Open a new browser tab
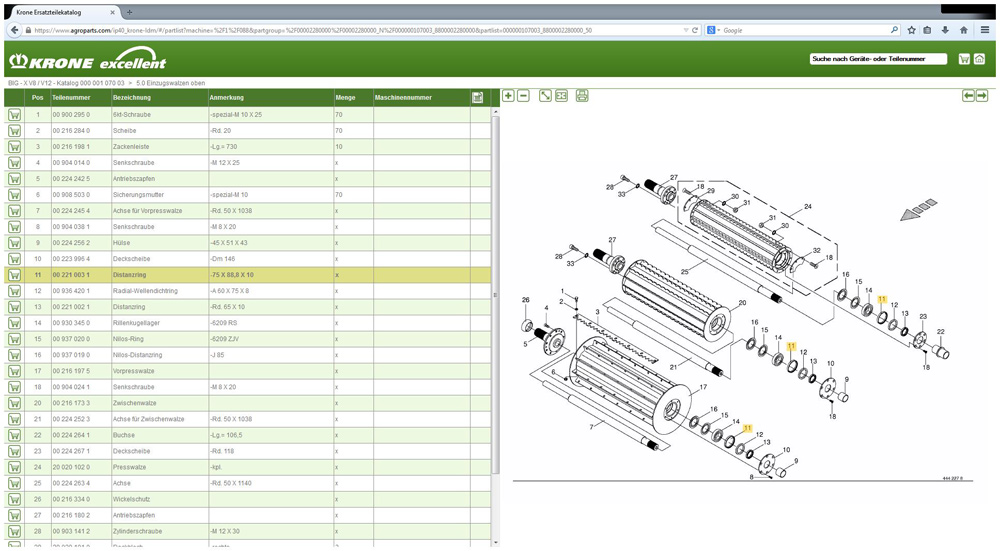This screenshot has width=1000, height=551. [128, 11]
